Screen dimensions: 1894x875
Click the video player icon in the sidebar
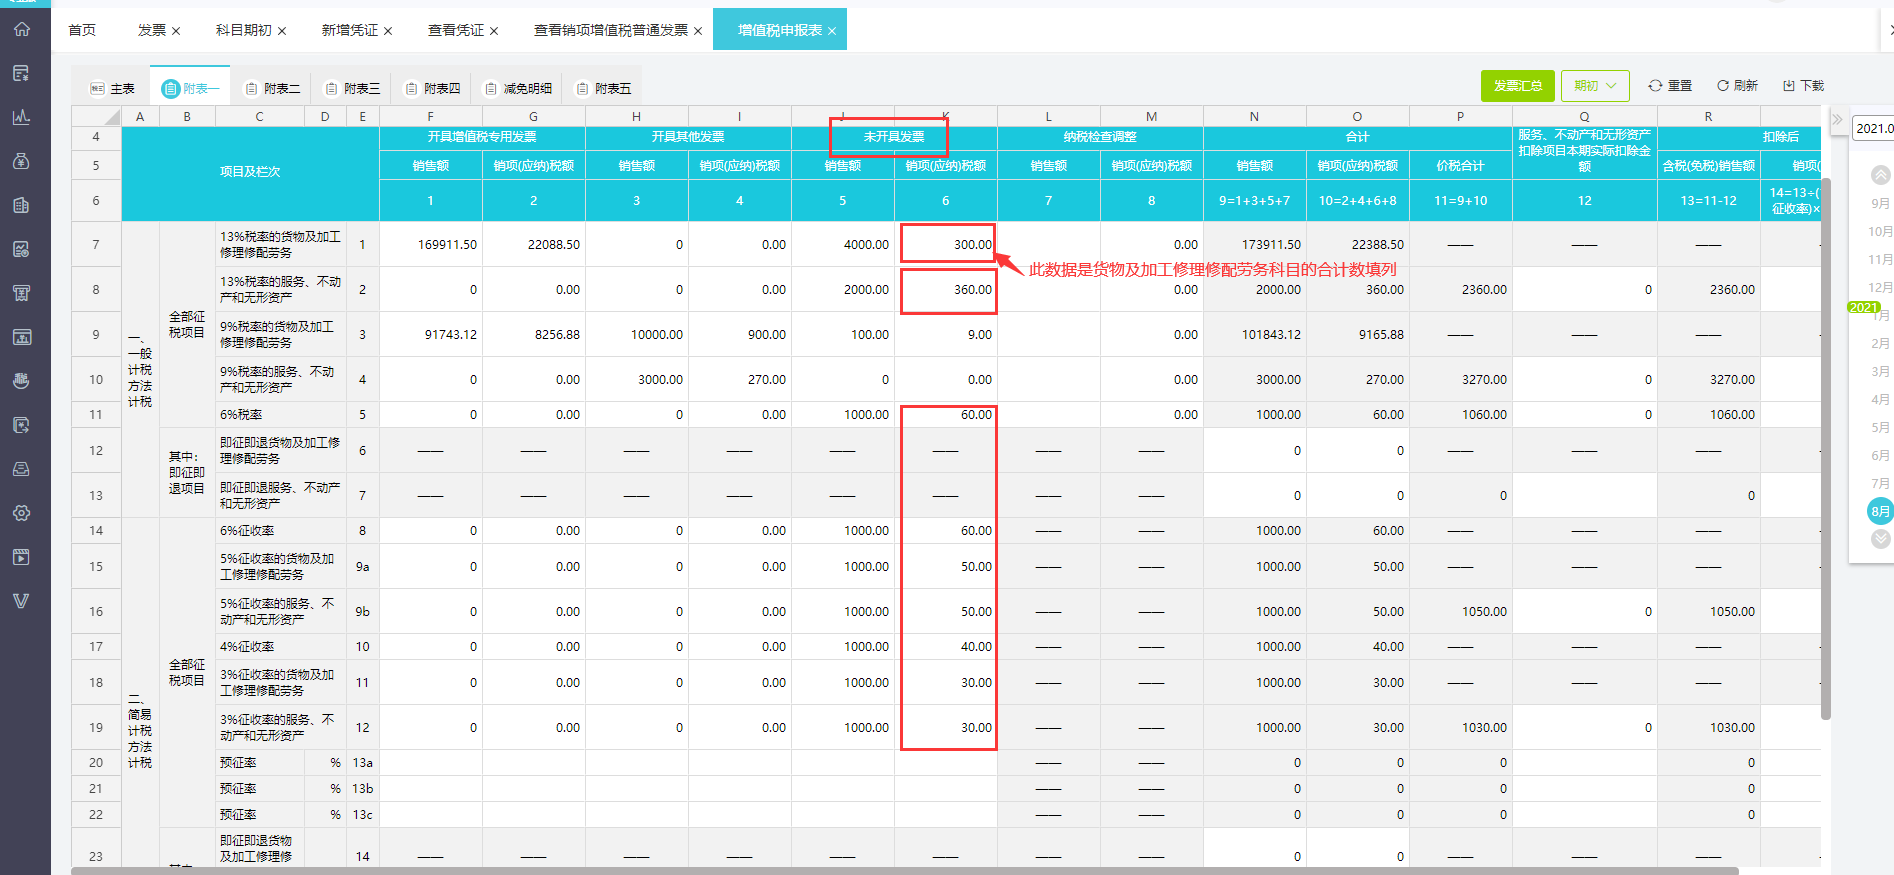point(22,557)
